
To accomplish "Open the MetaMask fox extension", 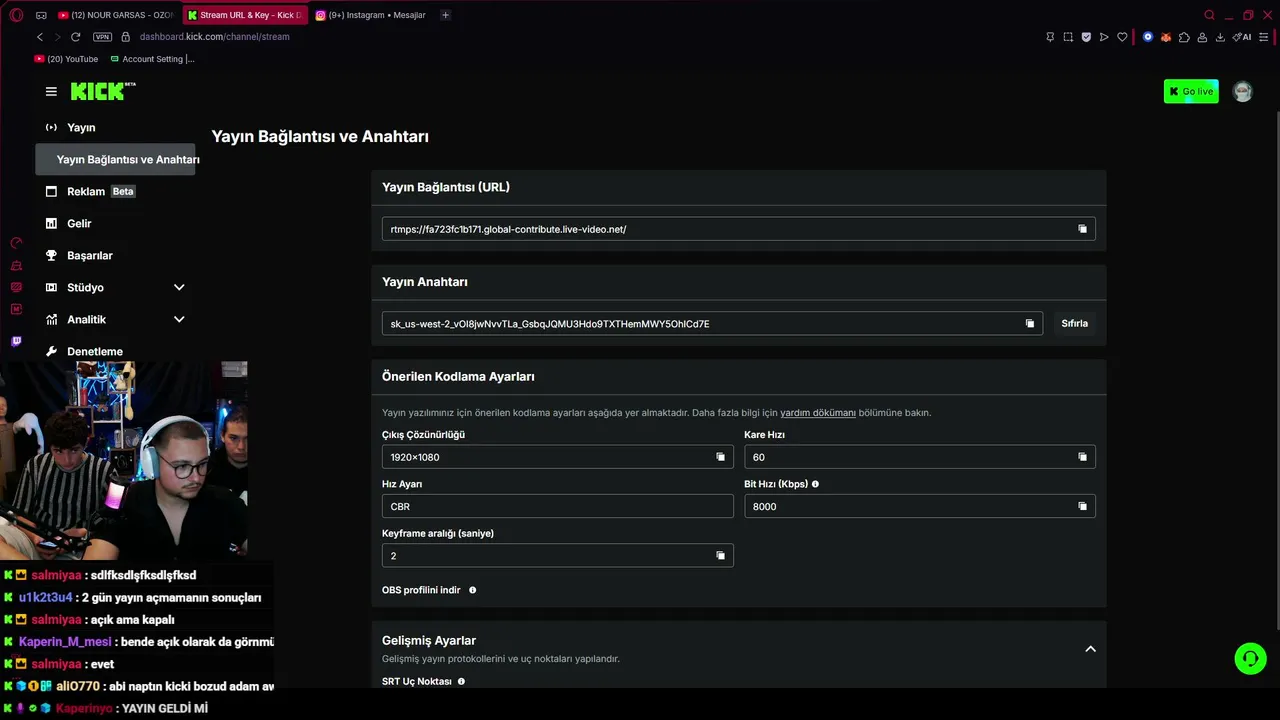I will coord(1165,37).
